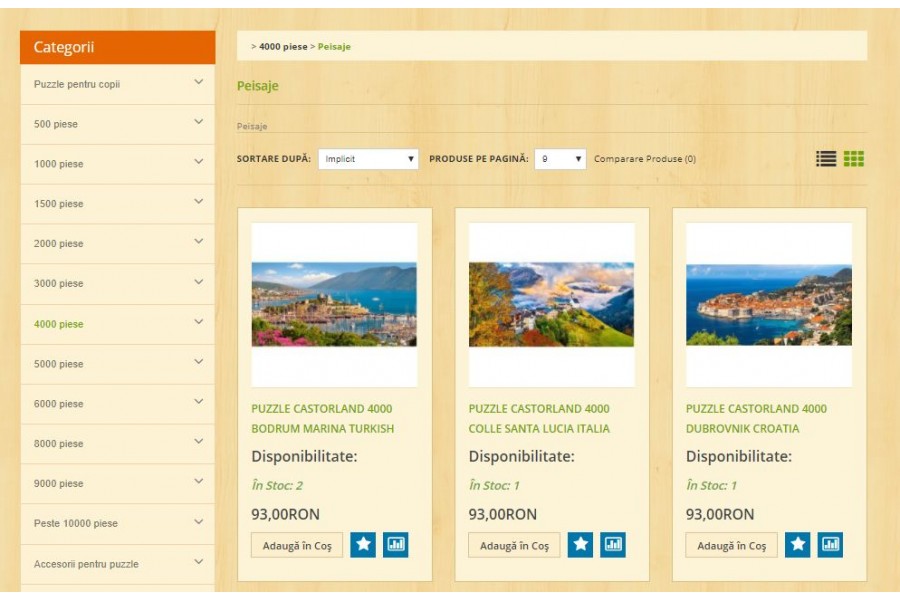Add Colle Santa Lucia puzzle to cart
Screen dimensions: 900x600
514,545
